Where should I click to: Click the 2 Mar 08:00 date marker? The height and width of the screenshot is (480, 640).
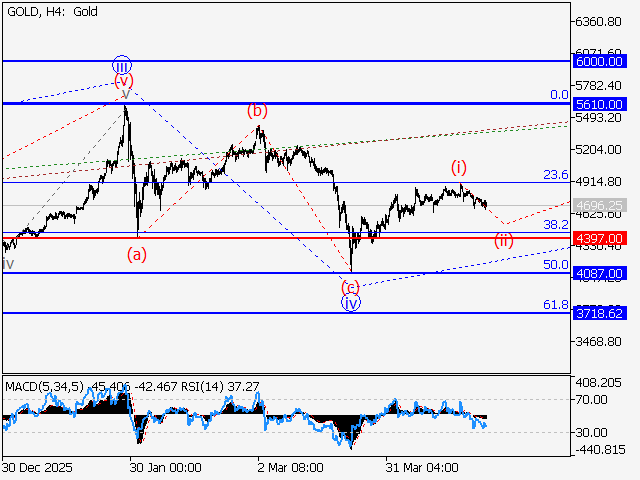click(290, 467)
